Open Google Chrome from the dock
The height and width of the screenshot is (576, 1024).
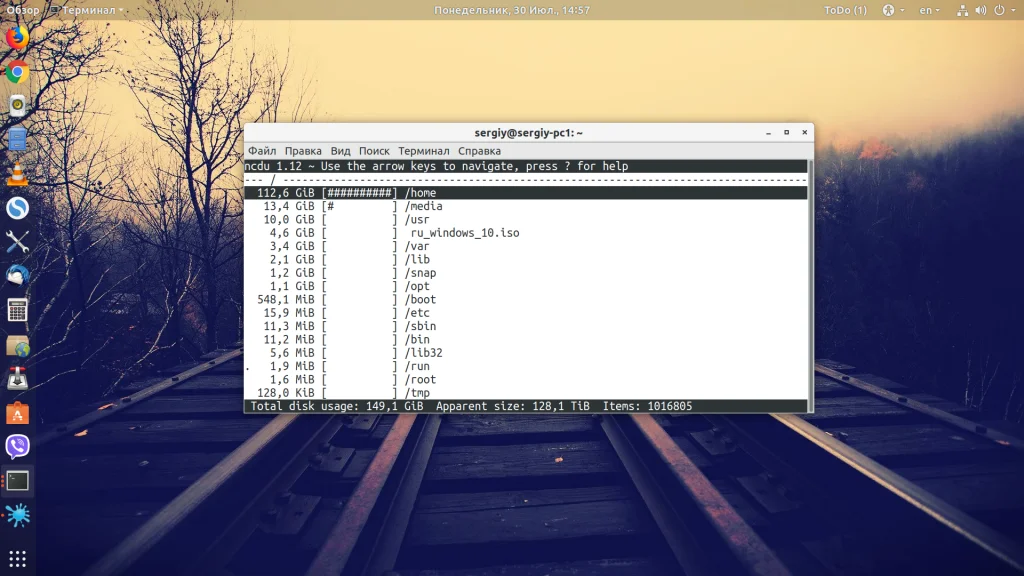tap(18, 72)
